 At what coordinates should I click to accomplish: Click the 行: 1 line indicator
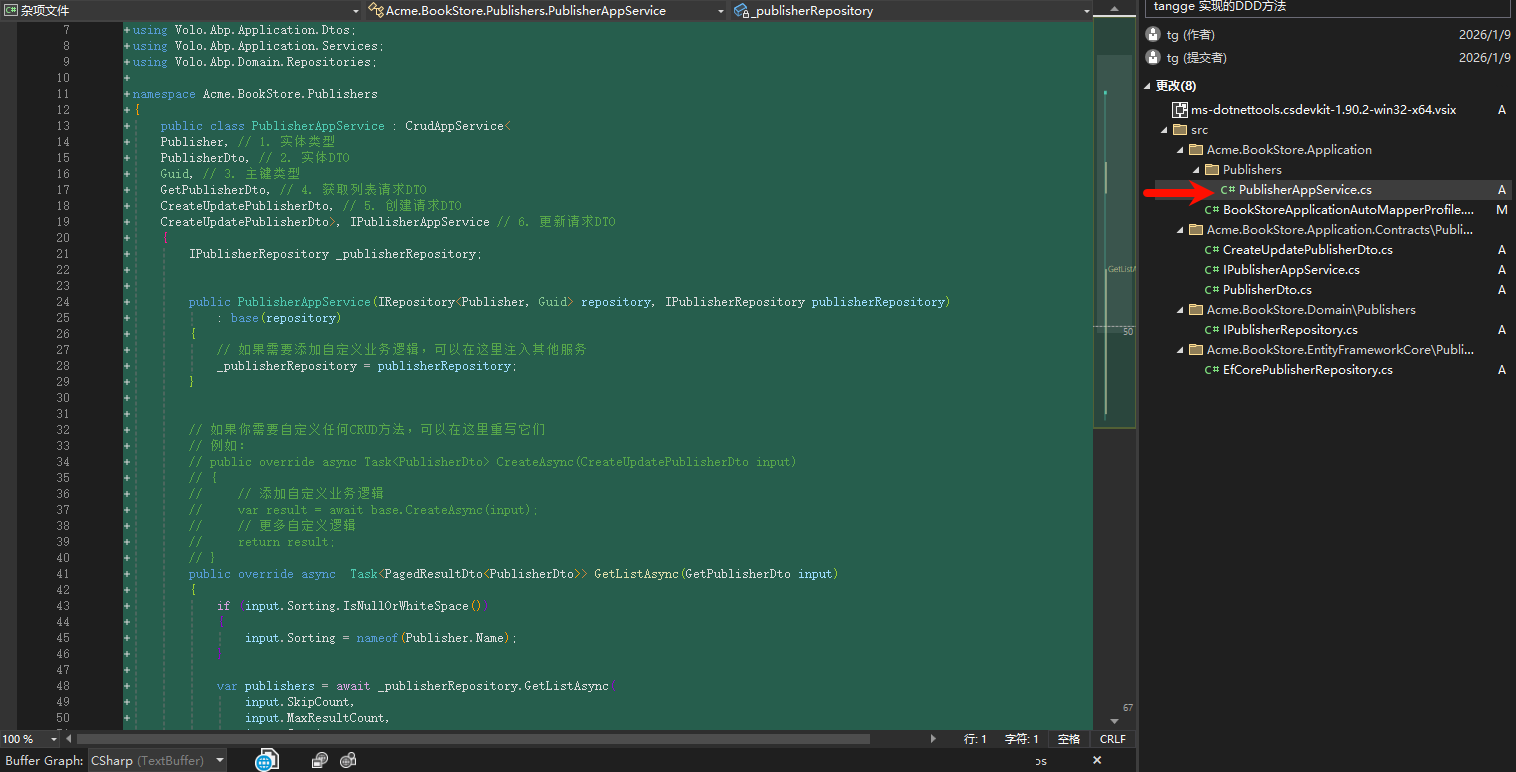coord(975,739)
